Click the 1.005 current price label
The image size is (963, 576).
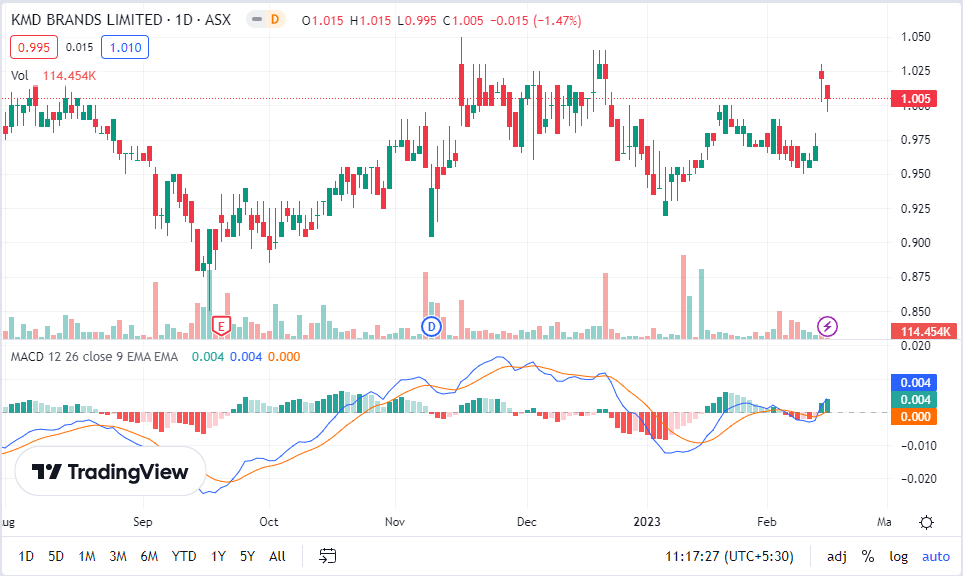[x=915, y=98]
